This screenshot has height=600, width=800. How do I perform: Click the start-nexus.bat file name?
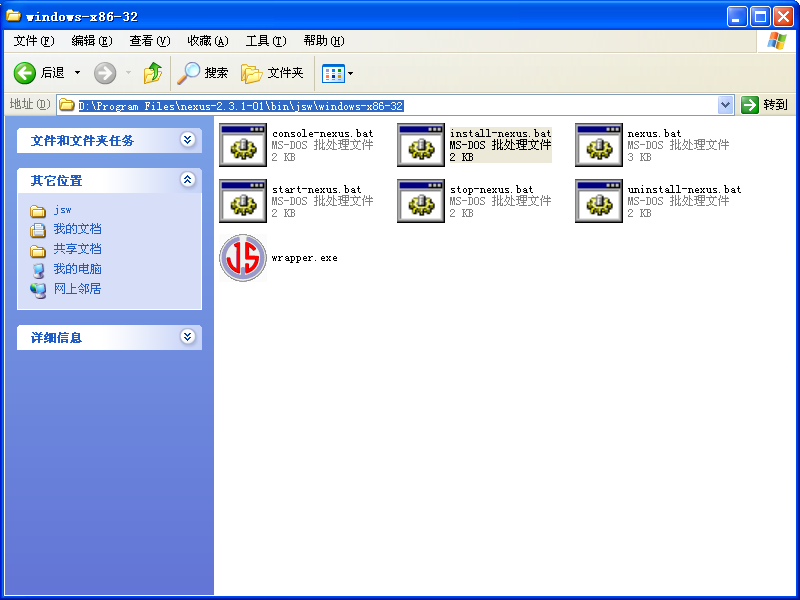[x=316, y=190]
